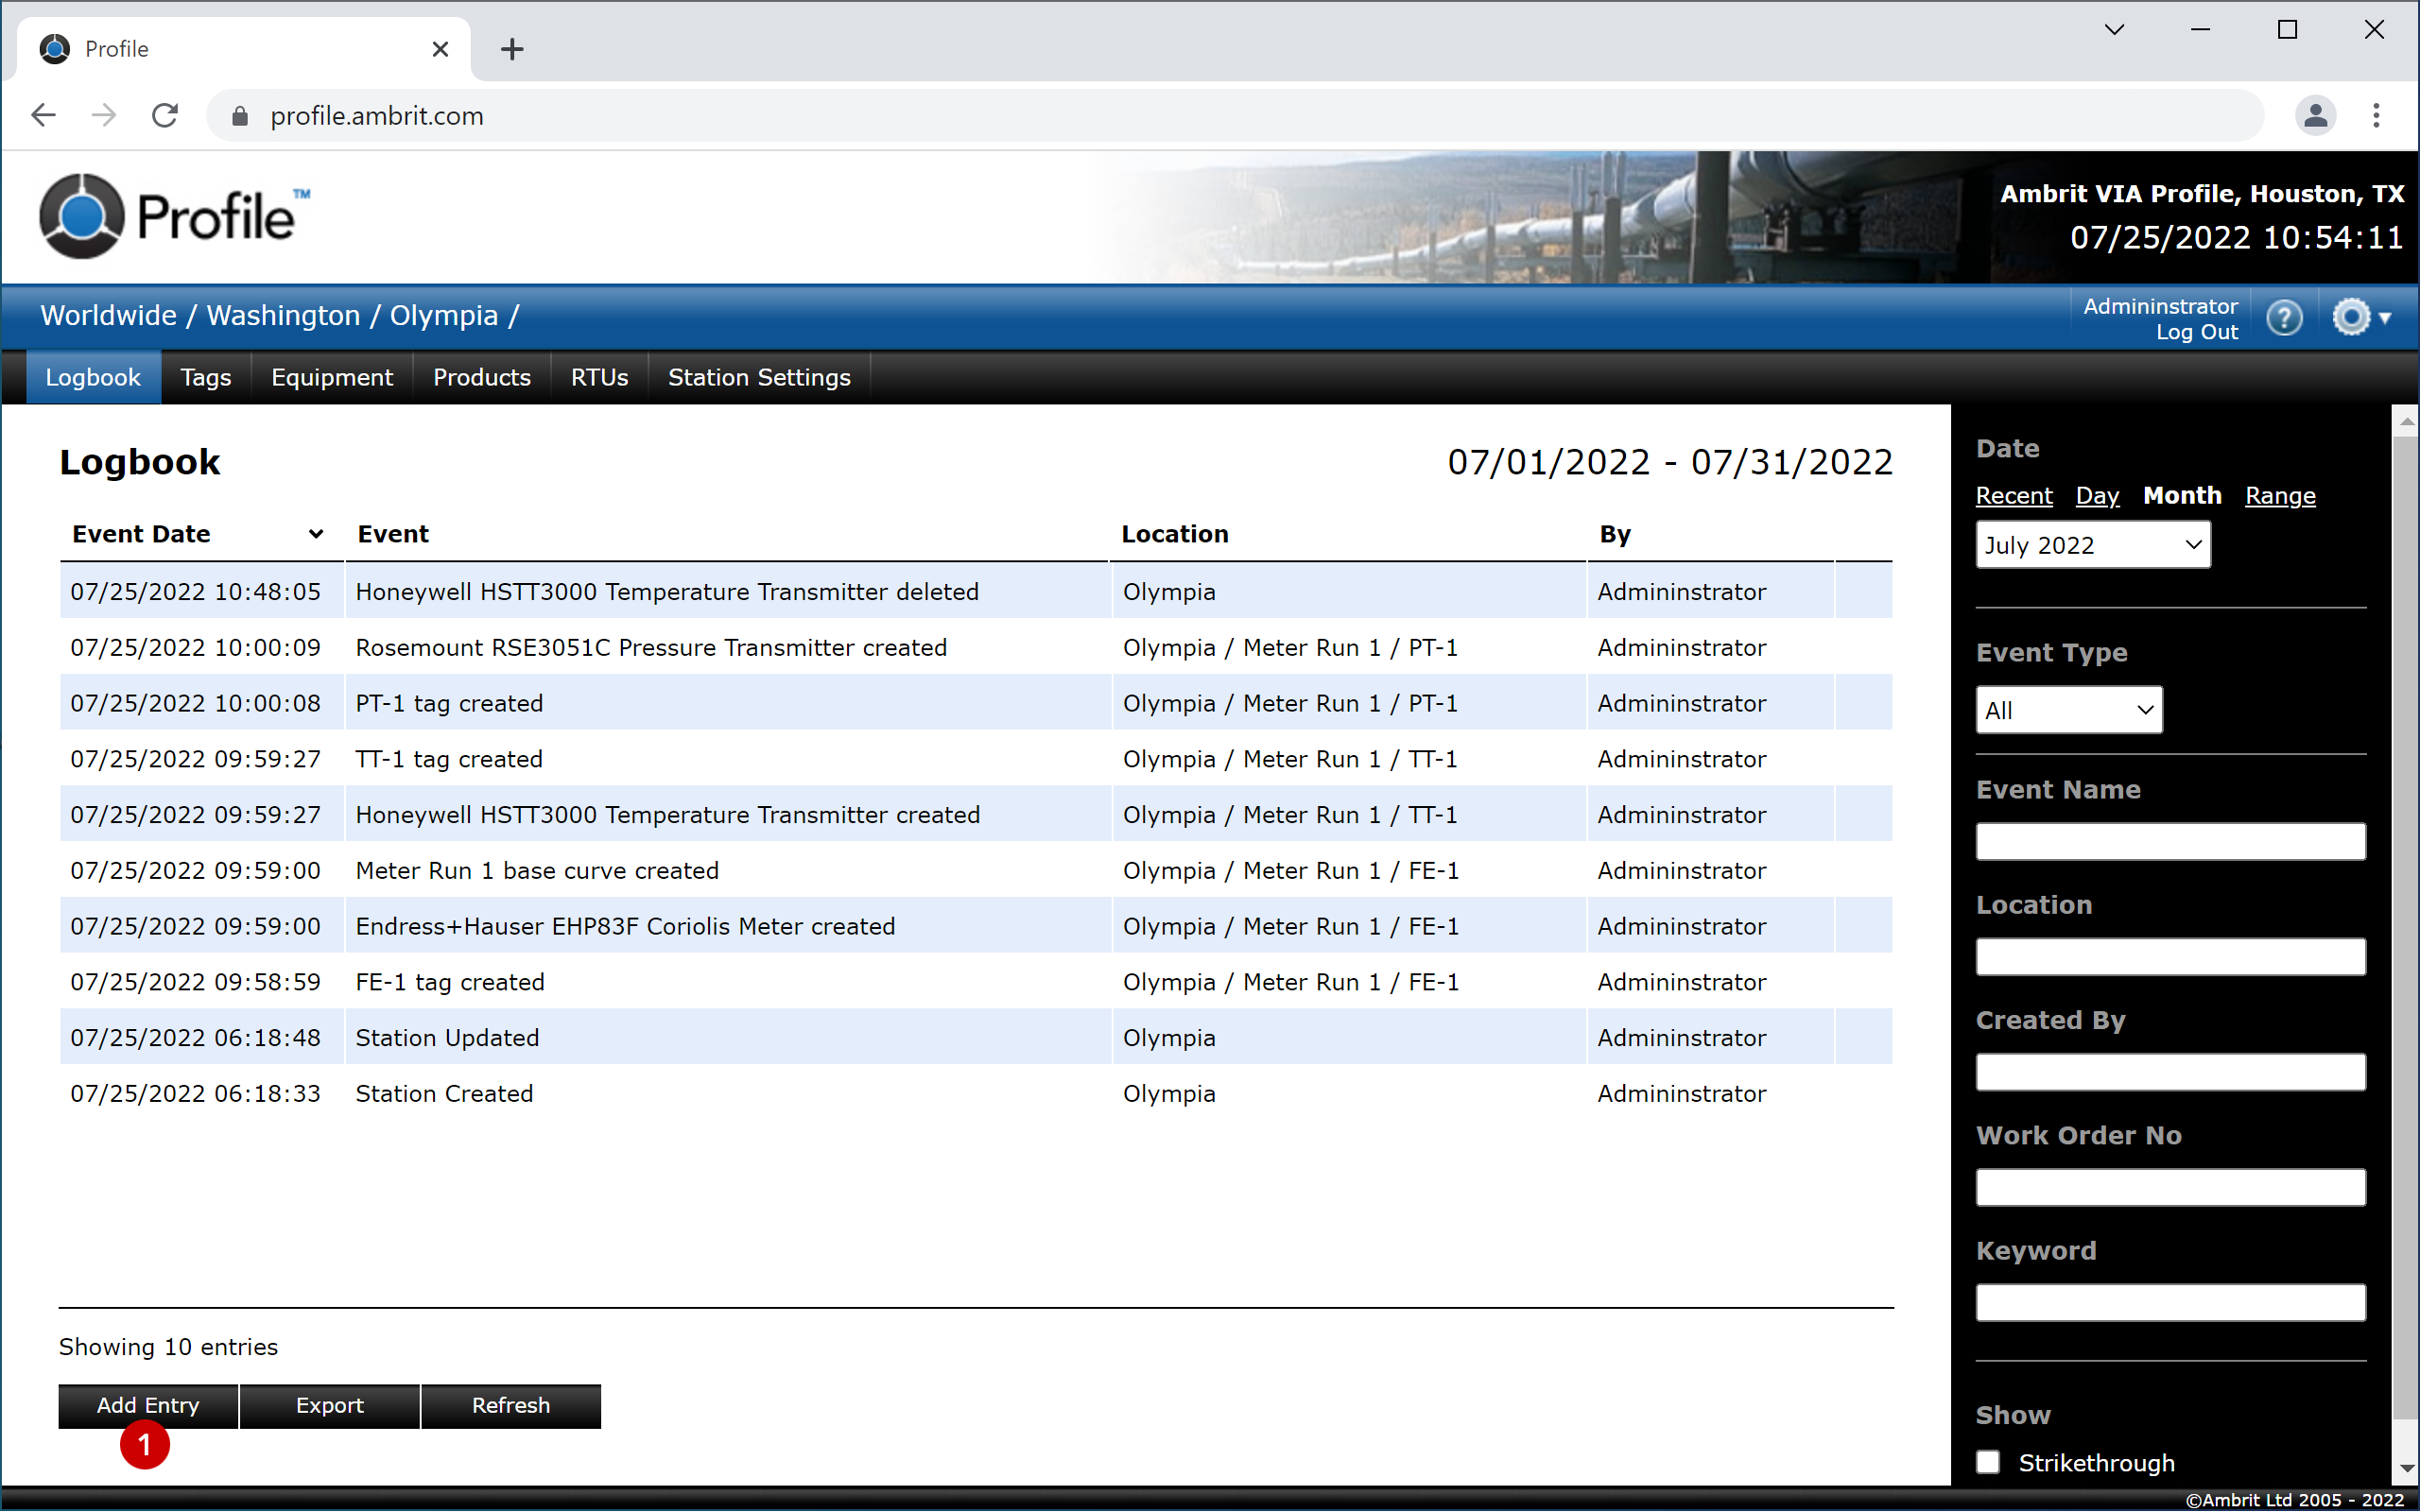
Task: Click the Export button
Action: 330,1405
